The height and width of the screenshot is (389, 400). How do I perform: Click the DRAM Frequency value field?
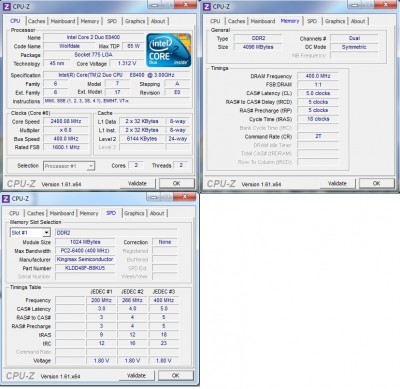coord(318,76)
